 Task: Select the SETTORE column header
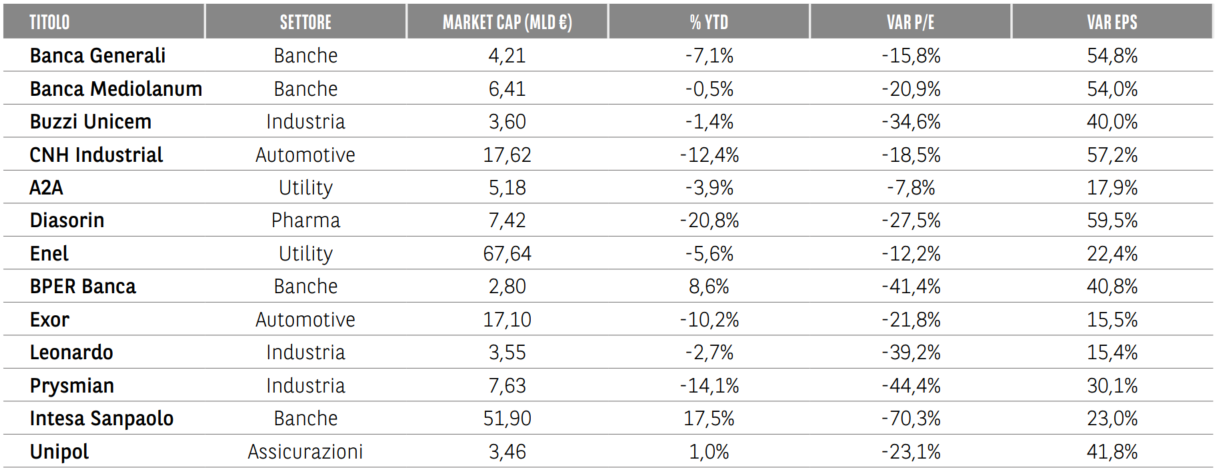point(305,22)
